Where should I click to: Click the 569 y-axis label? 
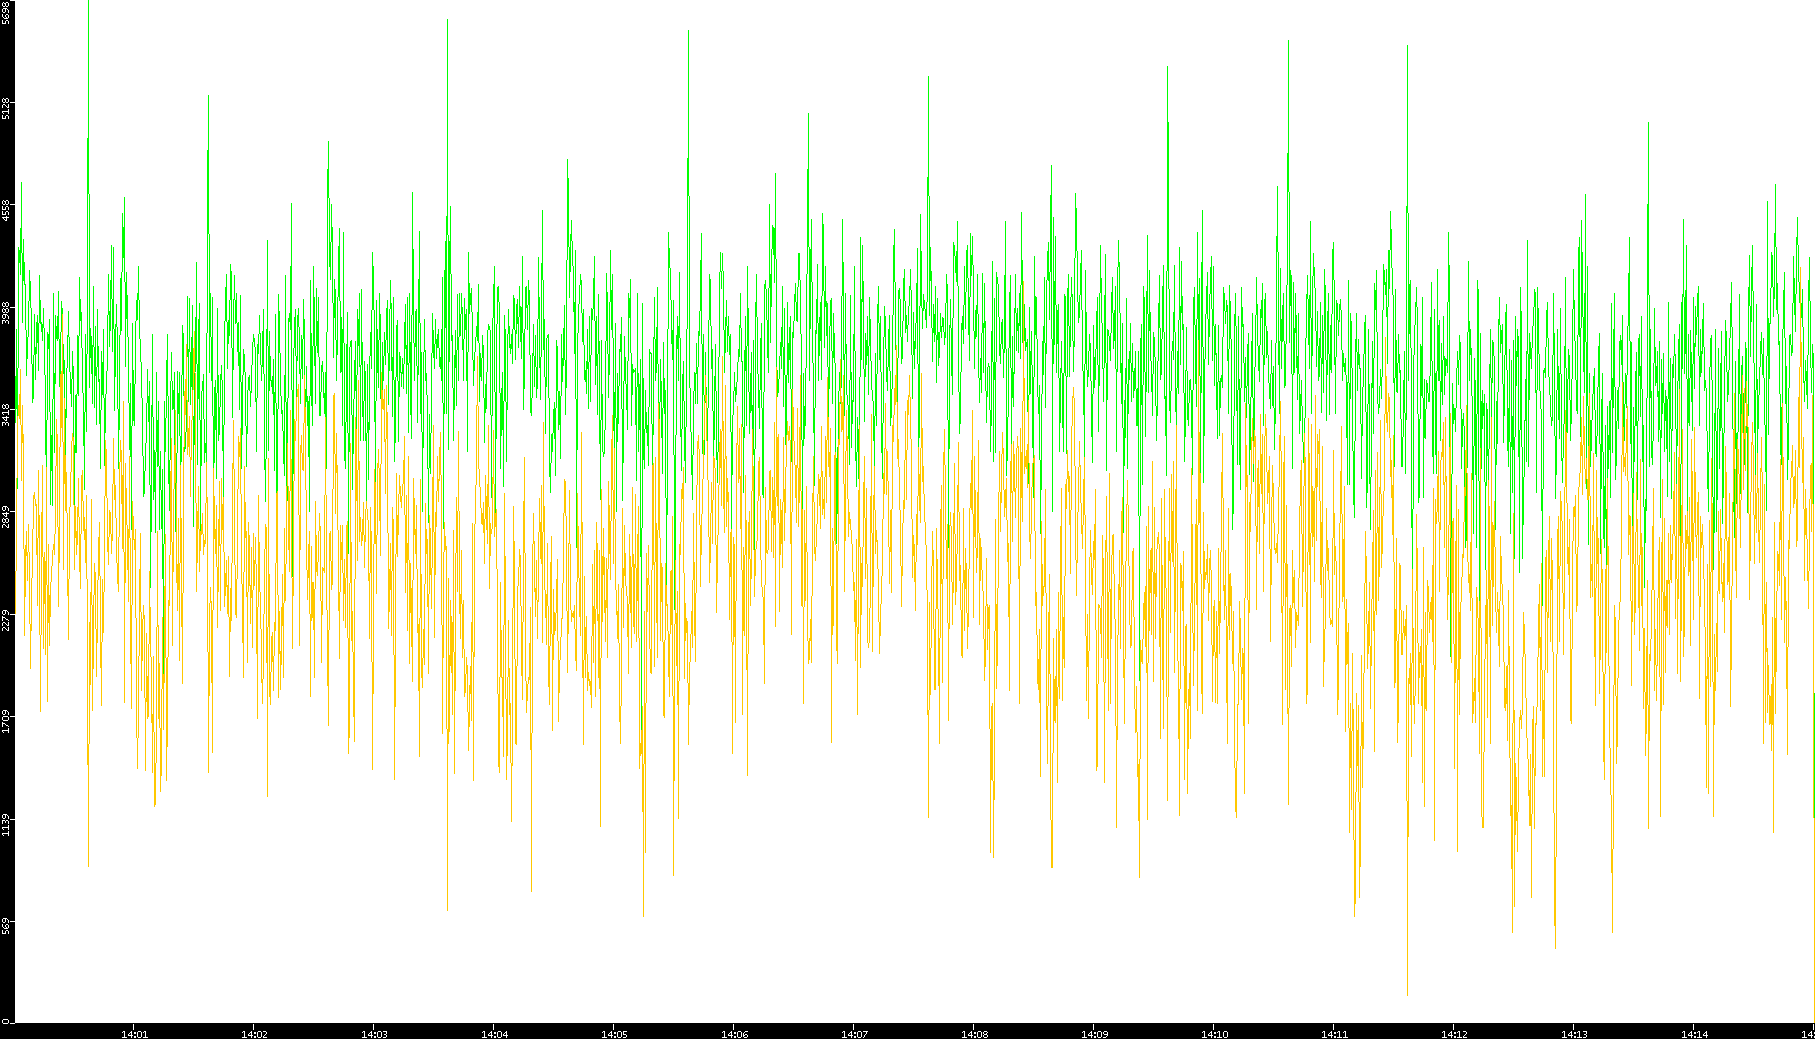6,926
